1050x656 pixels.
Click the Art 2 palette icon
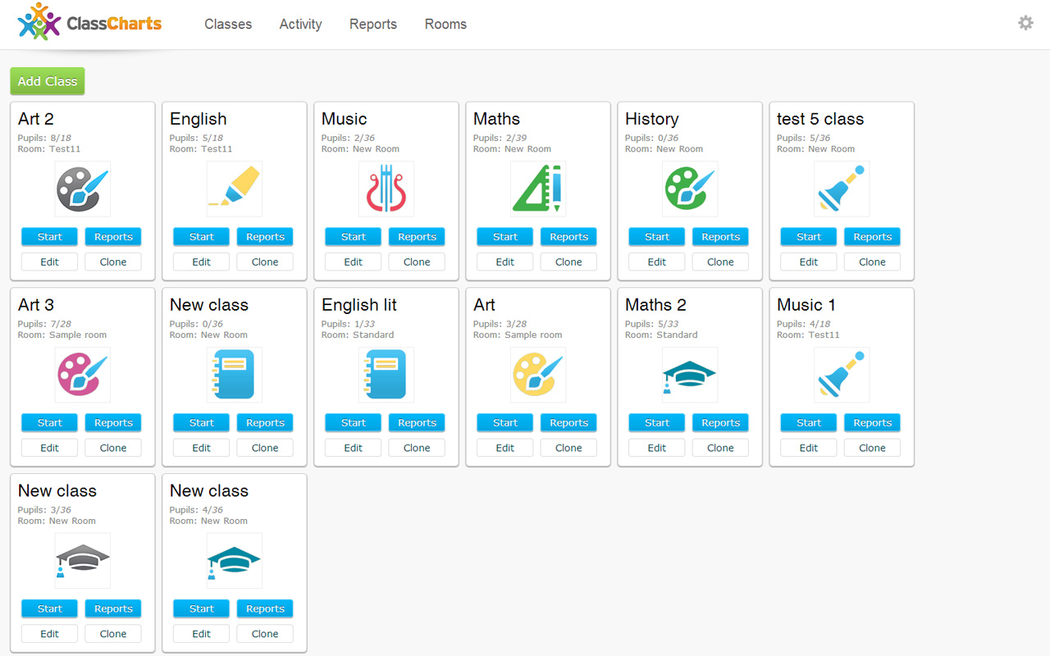coord(83,189)
